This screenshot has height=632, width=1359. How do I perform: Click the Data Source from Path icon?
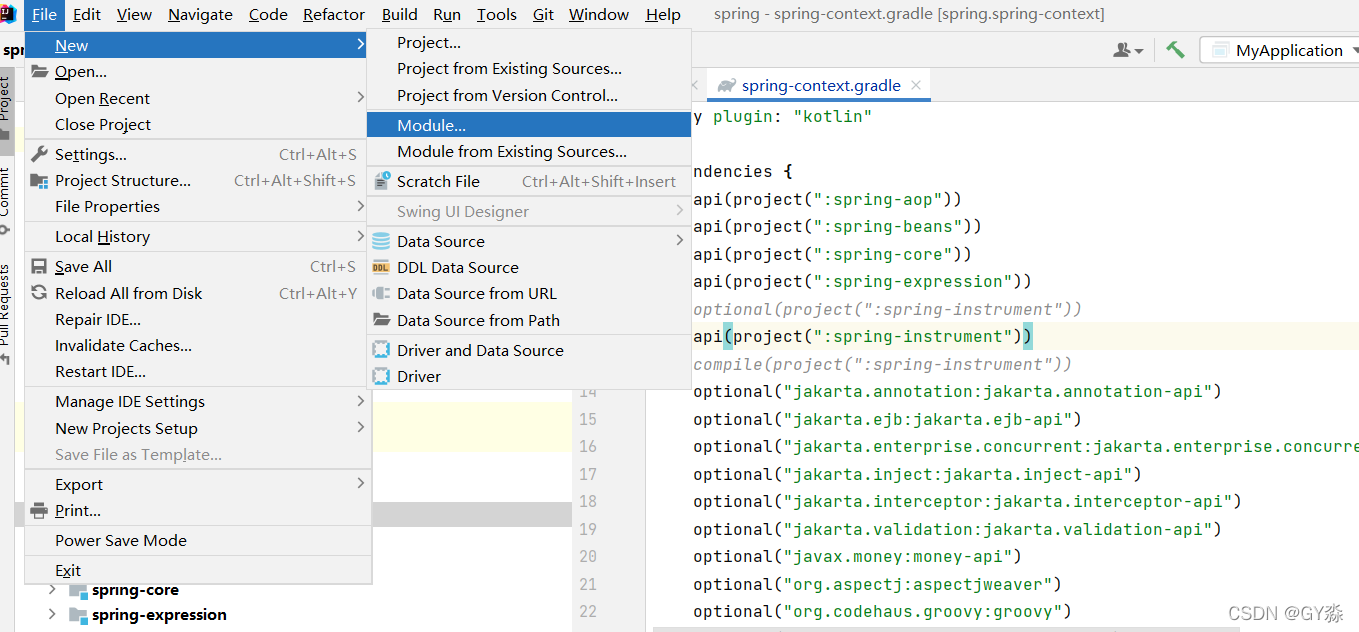pos(381,320)
